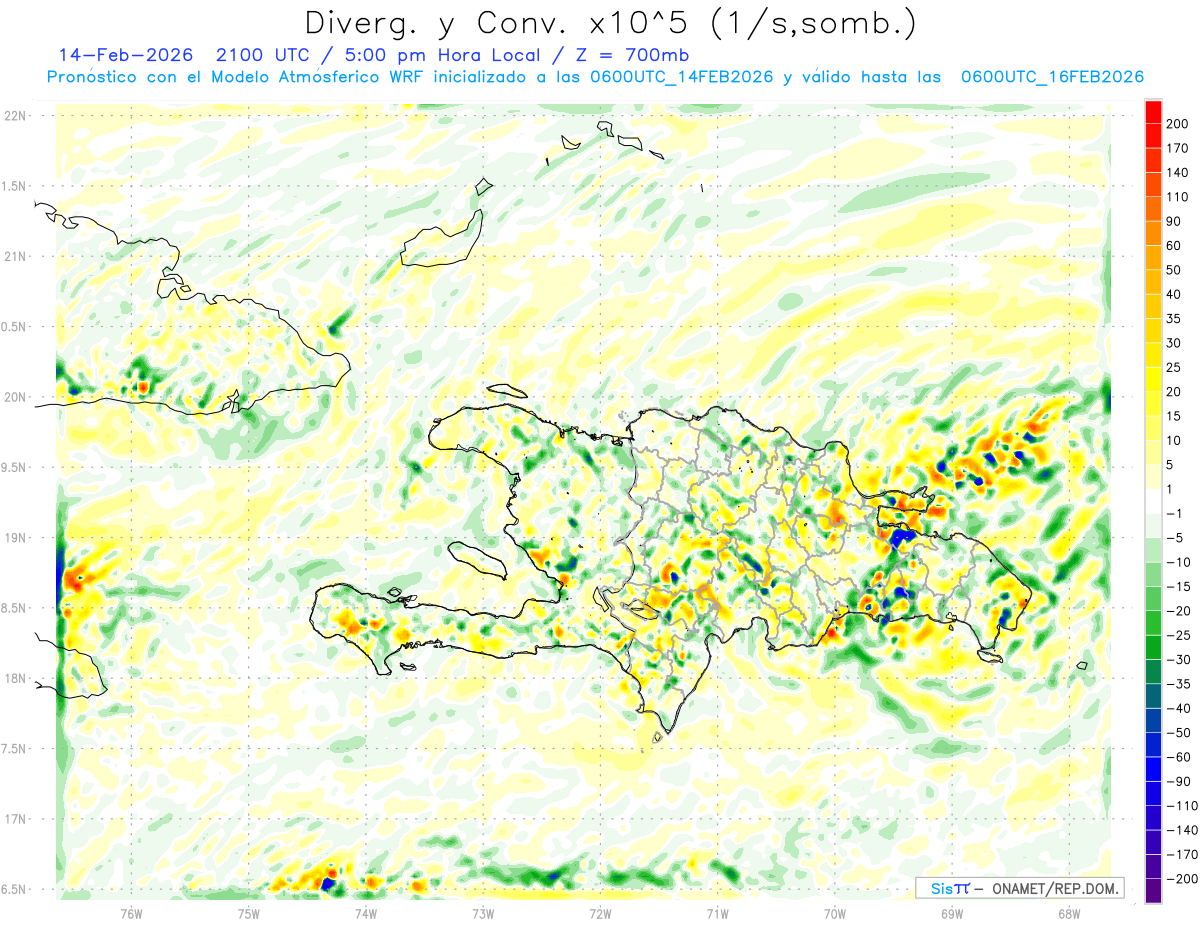The height and width of the screenshot is (927, 1200).
Task: Click the color bar label '170'
Action: tap(1177, 148)
